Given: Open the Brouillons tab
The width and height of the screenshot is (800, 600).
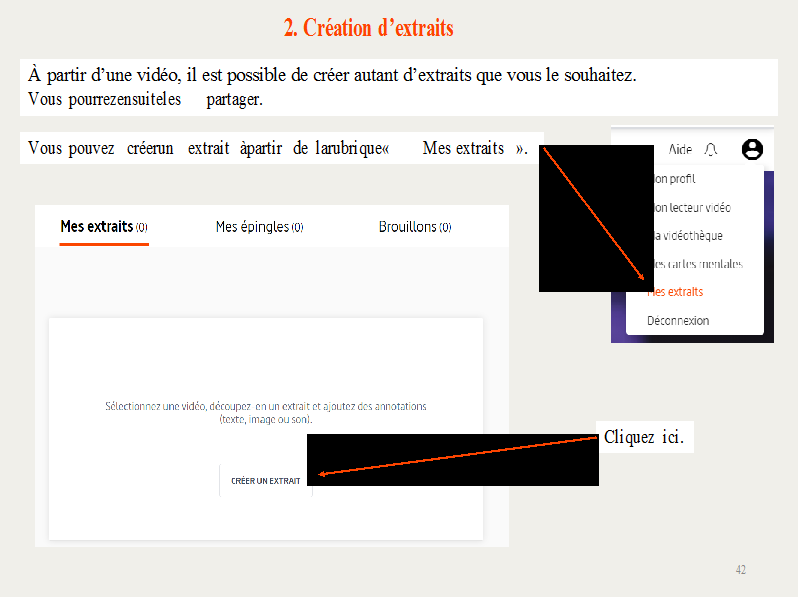Looking at the screenshot, I should pyautogui.click(x=414, y=227).
